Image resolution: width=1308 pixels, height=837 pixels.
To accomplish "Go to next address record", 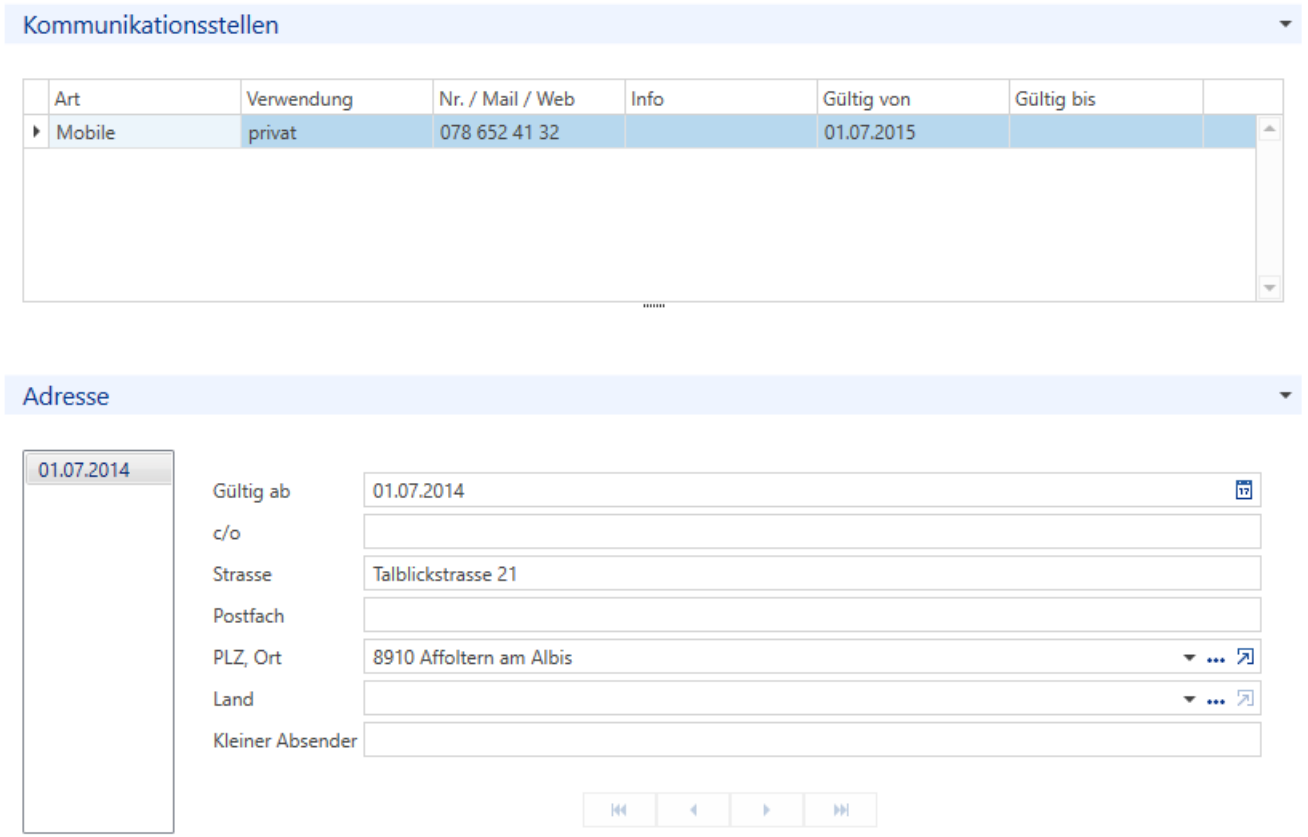I will [766, 810].
